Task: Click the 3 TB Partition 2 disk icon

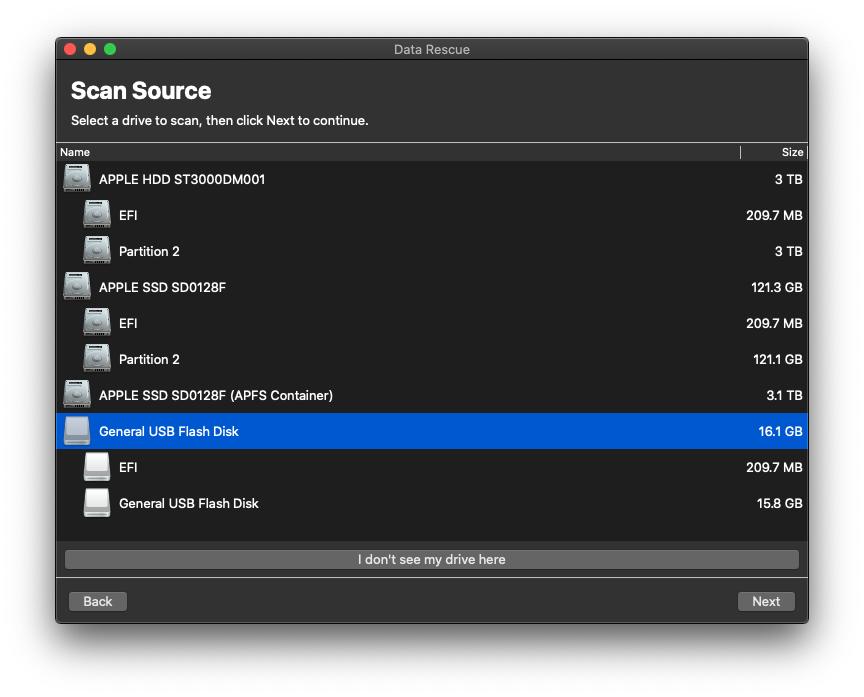Action: point(97,251)
